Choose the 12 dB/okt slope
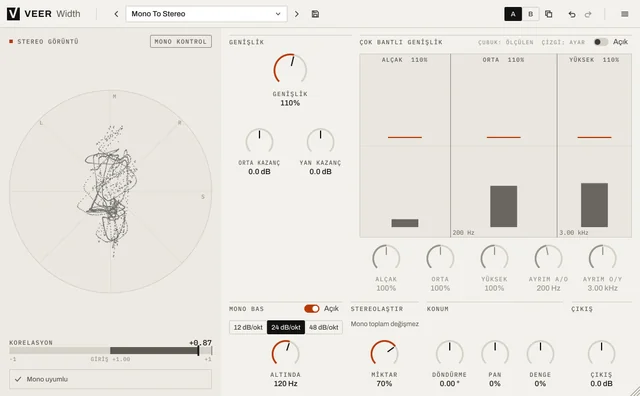Viewport: 640px width, 396px height. (x=248, y=327)
